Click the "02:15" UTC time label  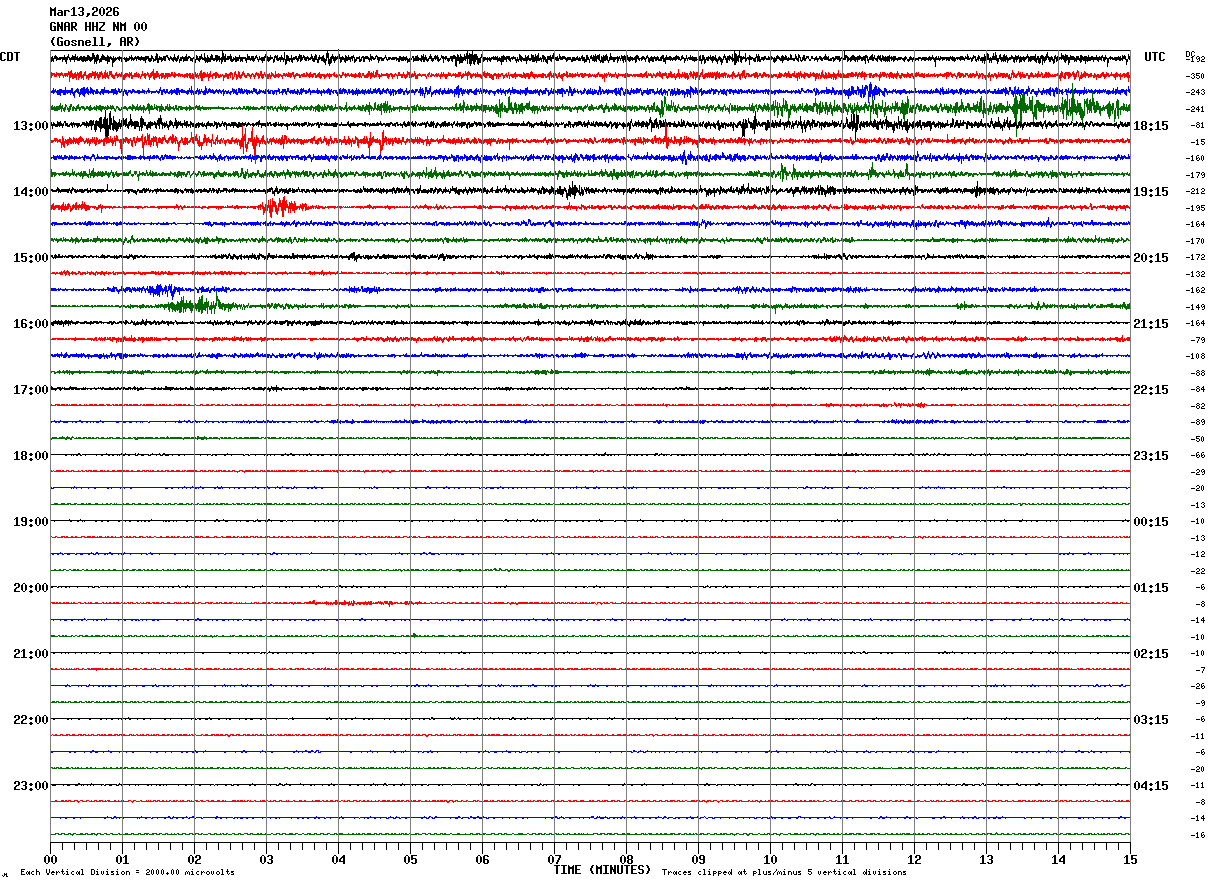[x=1150, y=654]
